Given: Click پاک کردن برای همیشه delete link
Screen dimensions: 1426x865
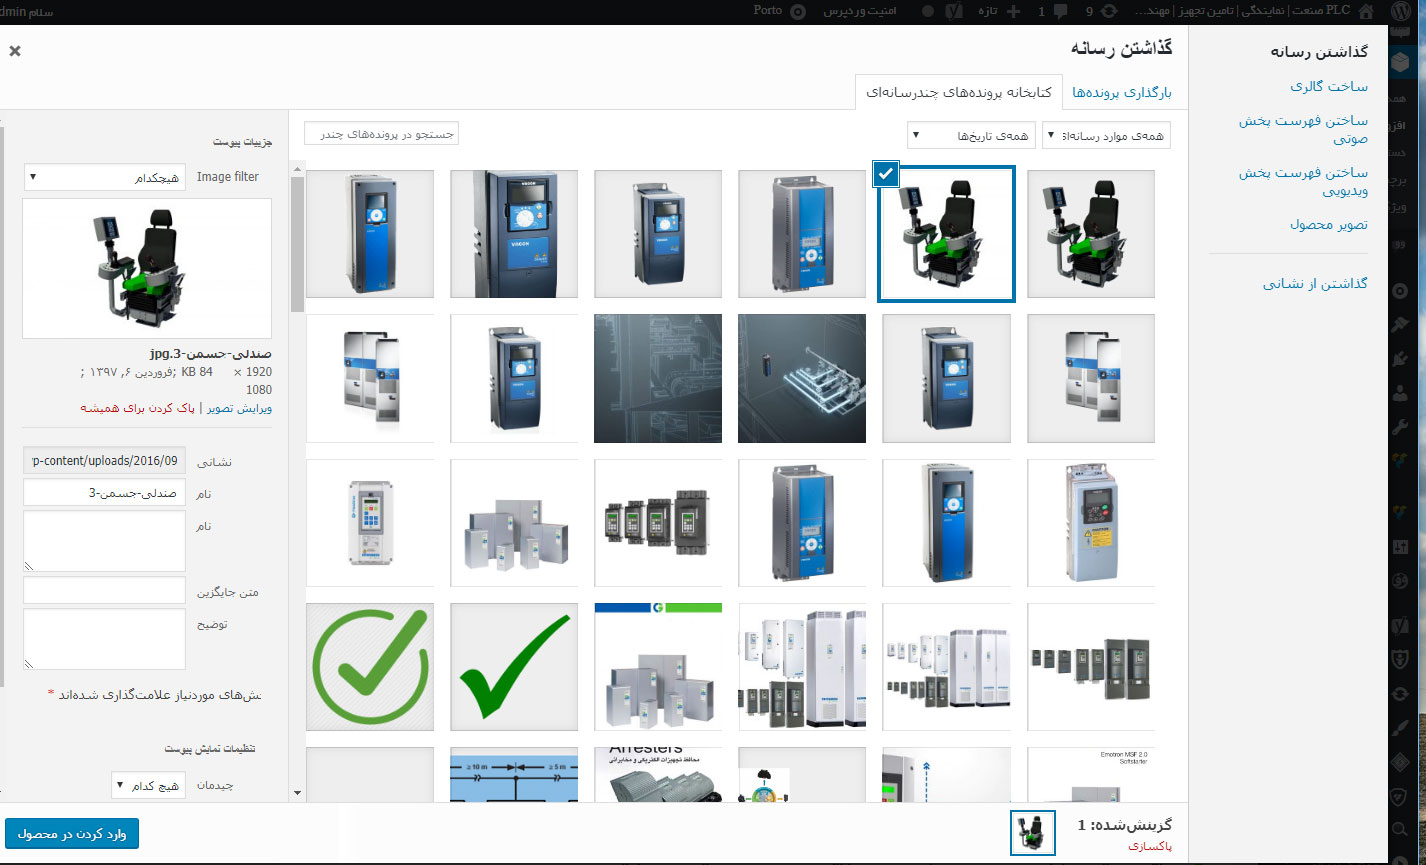Looking at the screenshot, I should [139, 408].
